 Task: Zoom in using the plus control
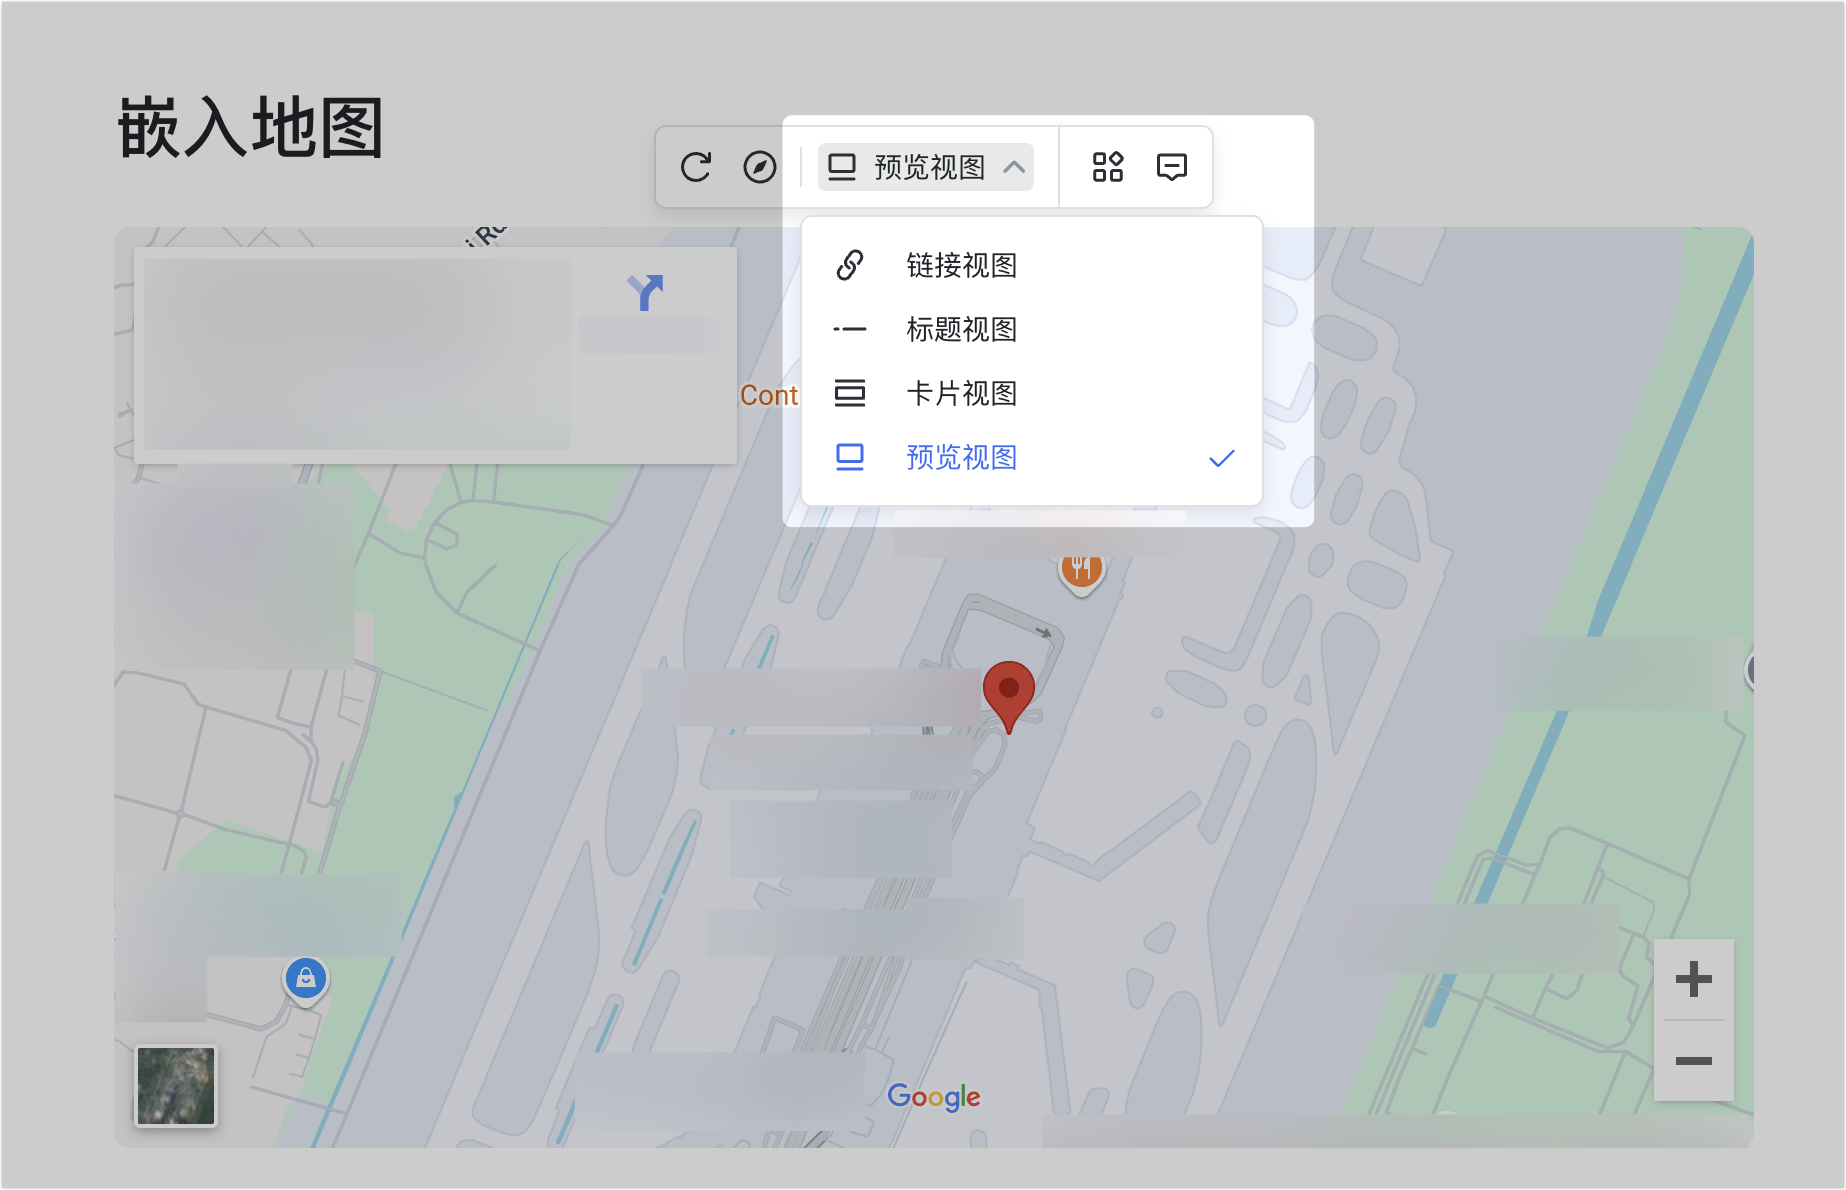point(1693,979)
